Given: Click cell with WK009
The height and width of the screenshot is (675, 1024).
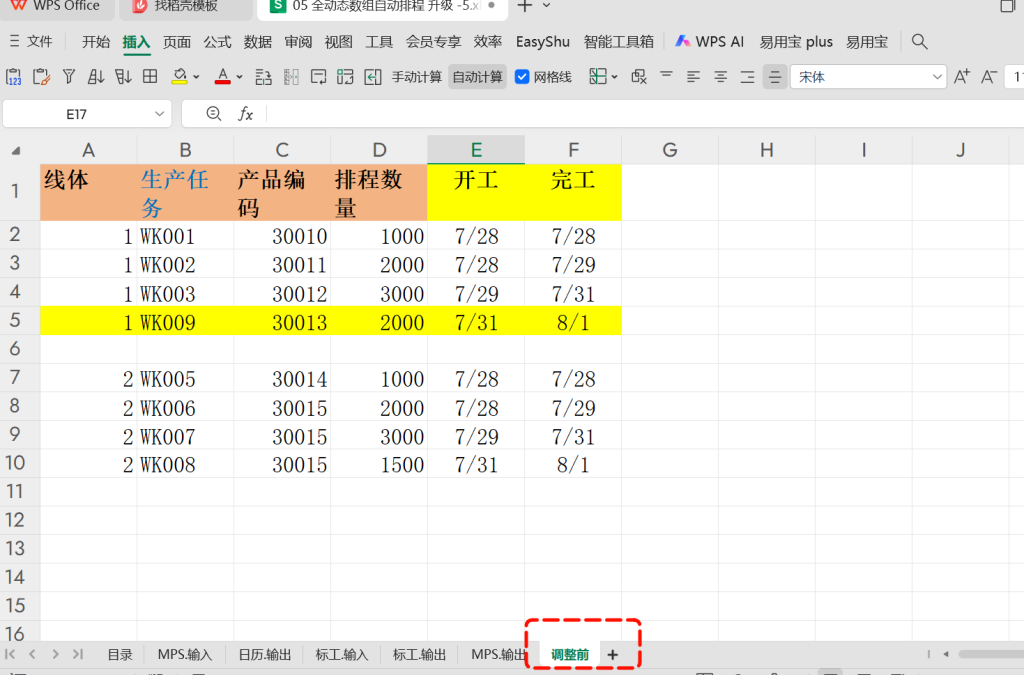Looking at the screenshot, I should tap(185, 322).
